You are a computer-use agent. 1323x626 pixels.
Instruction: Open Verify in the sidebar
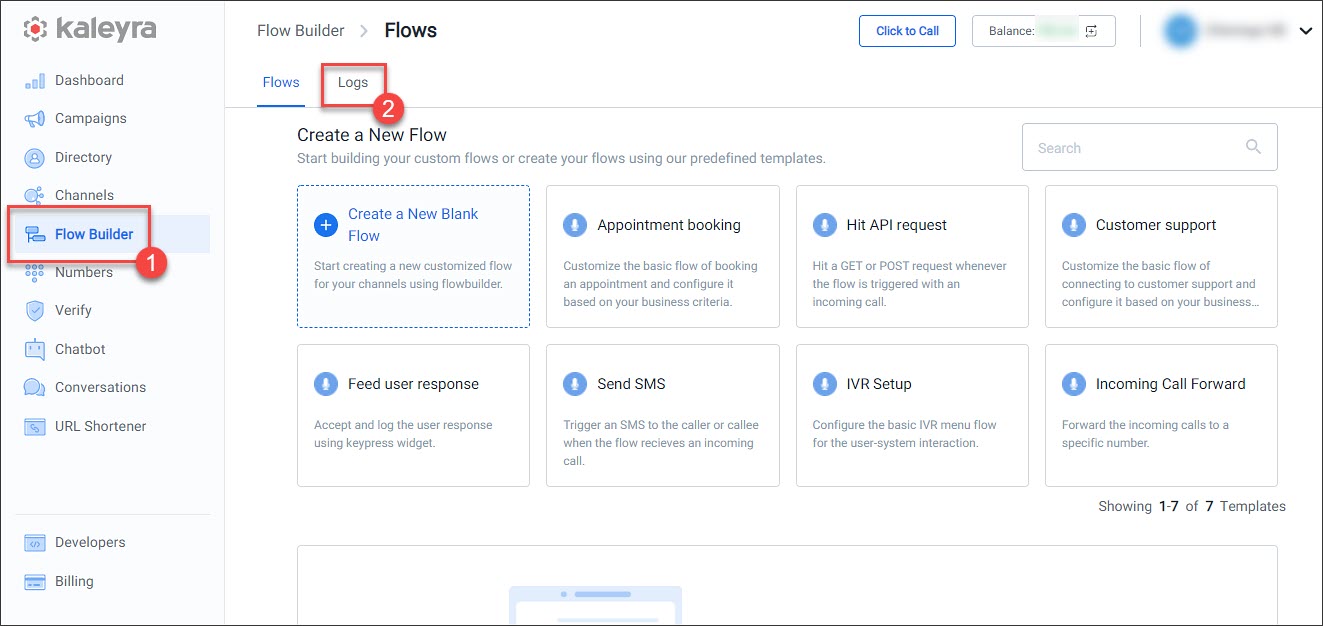73,310
